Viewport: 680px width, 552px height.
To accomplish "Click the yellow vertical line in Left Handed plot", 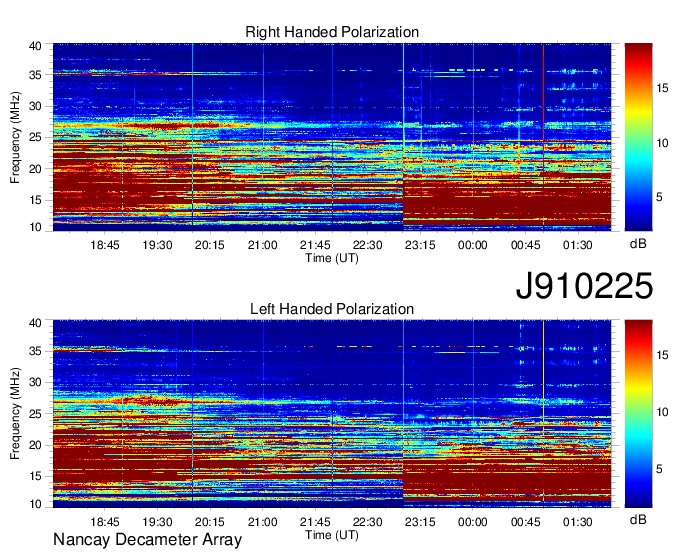I will click(x=543, y=414).
